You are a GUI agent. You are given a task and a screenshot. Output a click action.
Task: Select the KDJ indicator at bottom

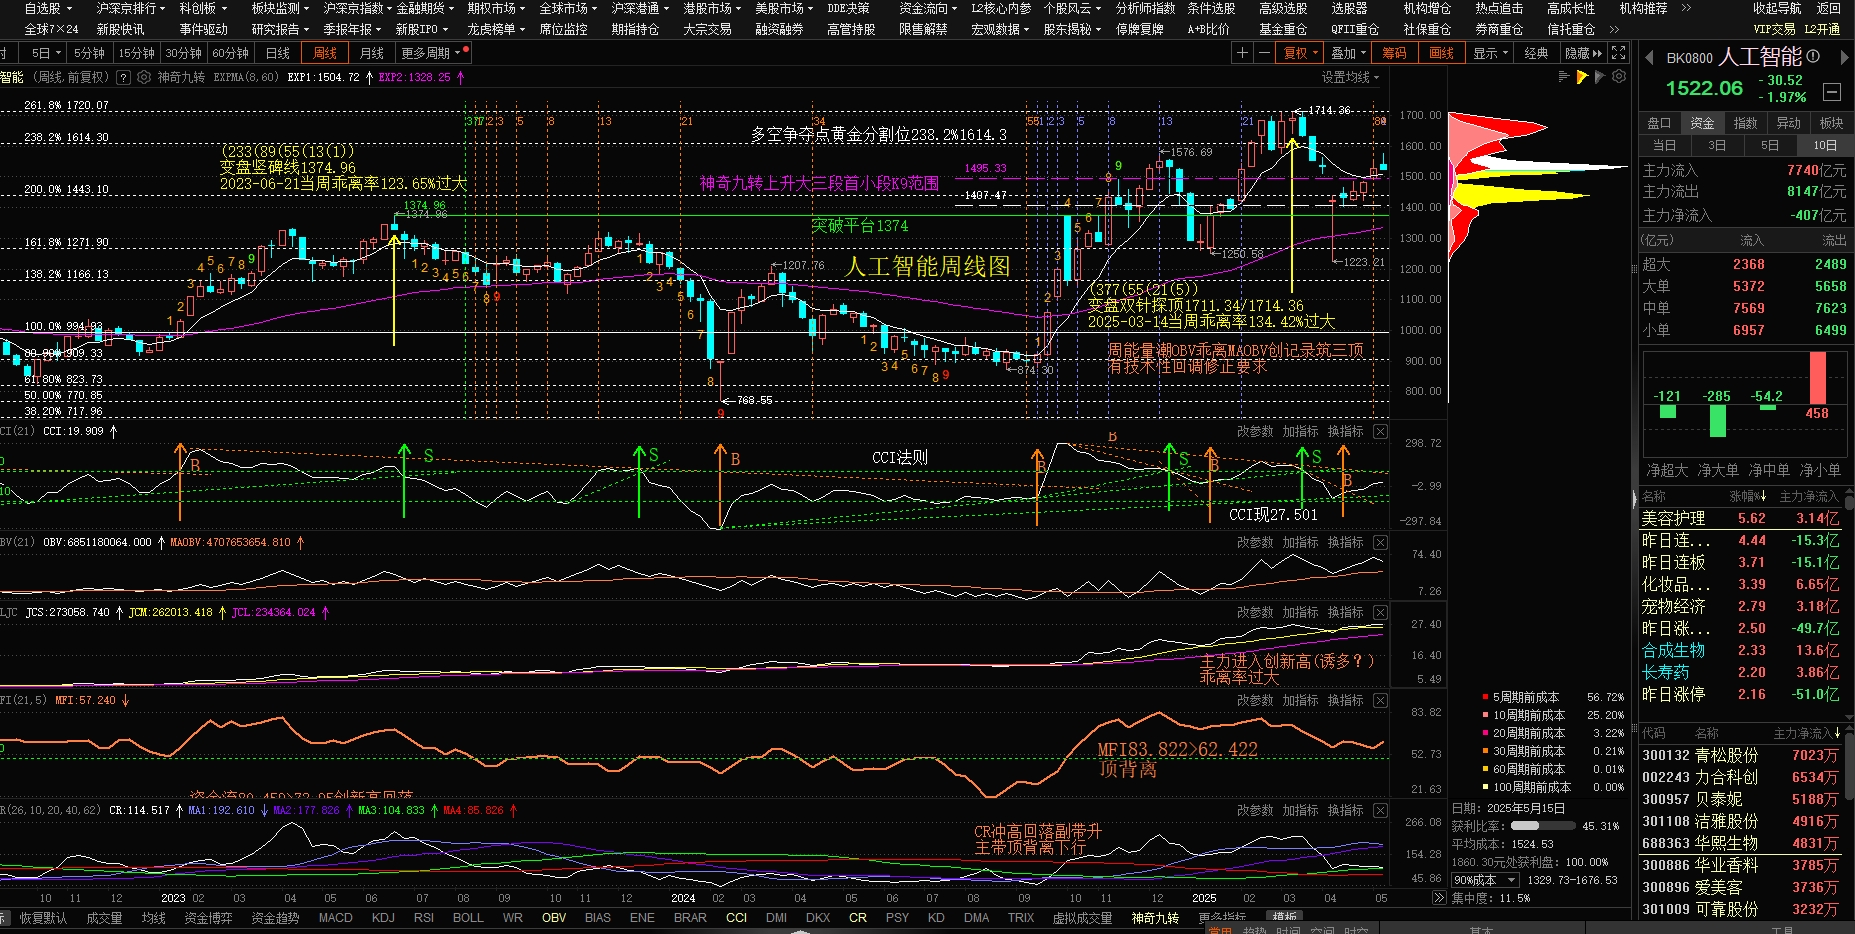coord(383,917)
